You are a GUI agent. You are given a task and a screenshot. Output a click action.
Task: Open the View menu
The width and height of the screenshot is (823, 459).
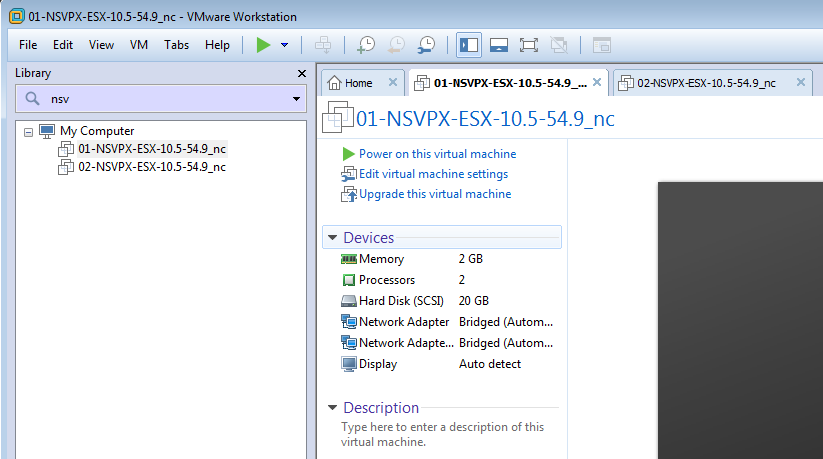tap(101, 45)
